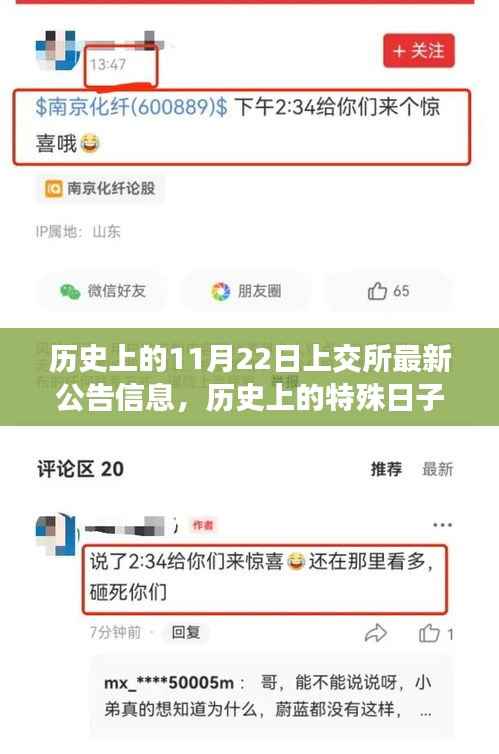Open the 南京化纤论股 tag

tap(100, 188)
